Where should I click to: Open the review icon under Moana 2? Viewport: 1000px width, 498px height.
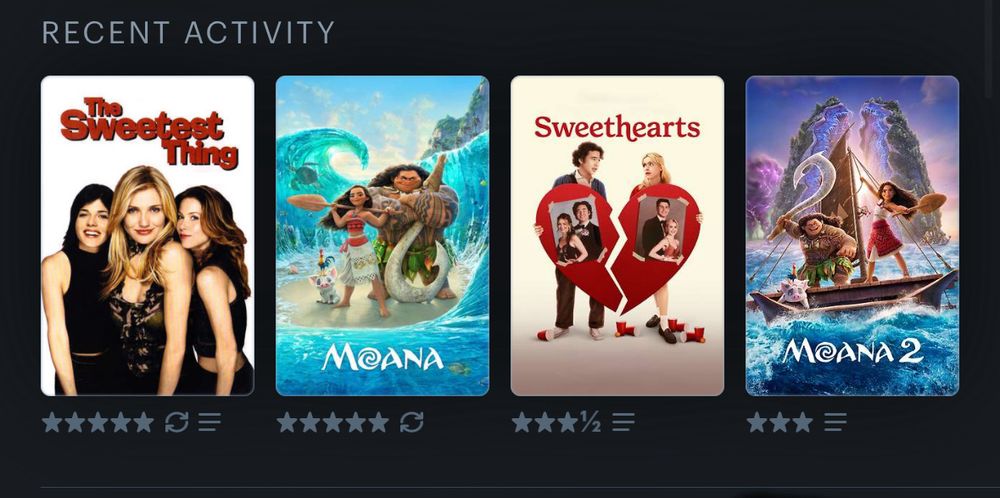pos(835,422)
